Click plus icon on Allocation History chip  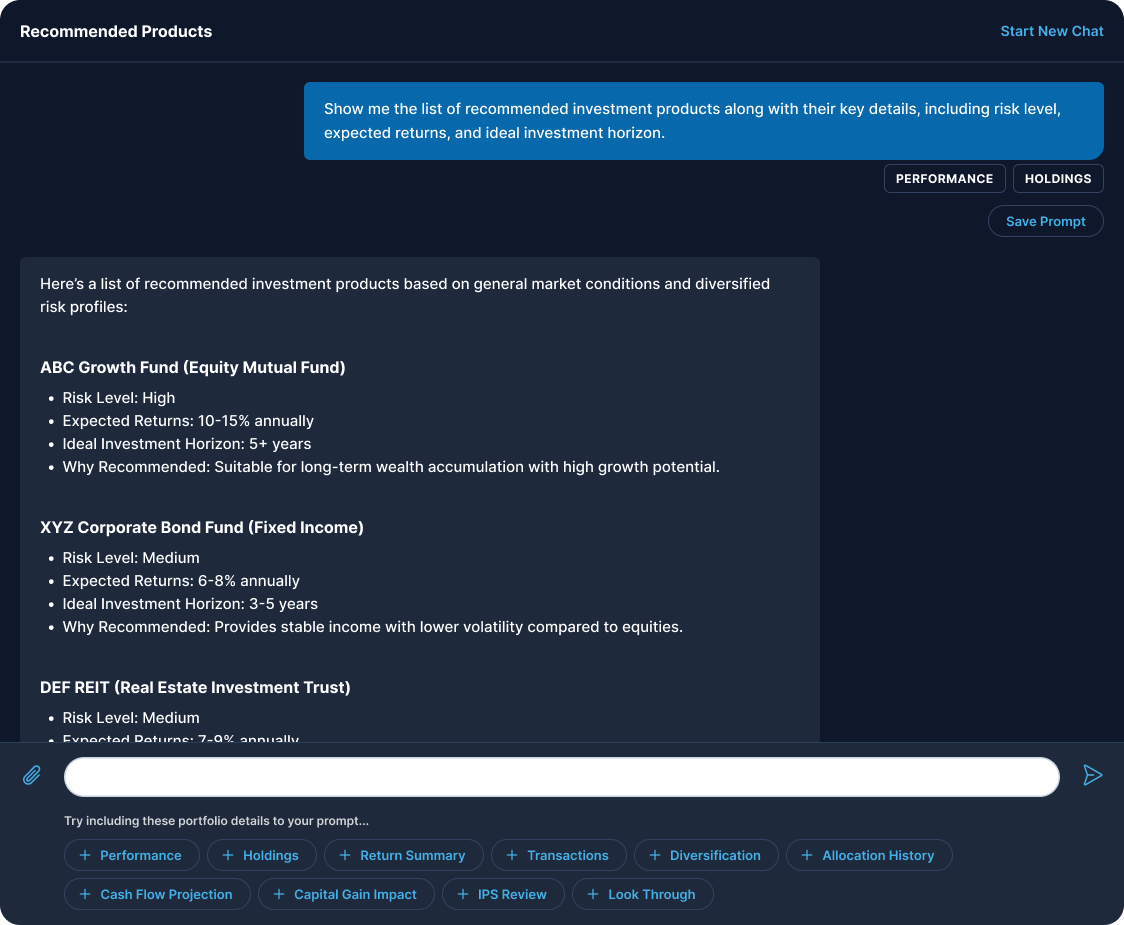pos(807,855)
